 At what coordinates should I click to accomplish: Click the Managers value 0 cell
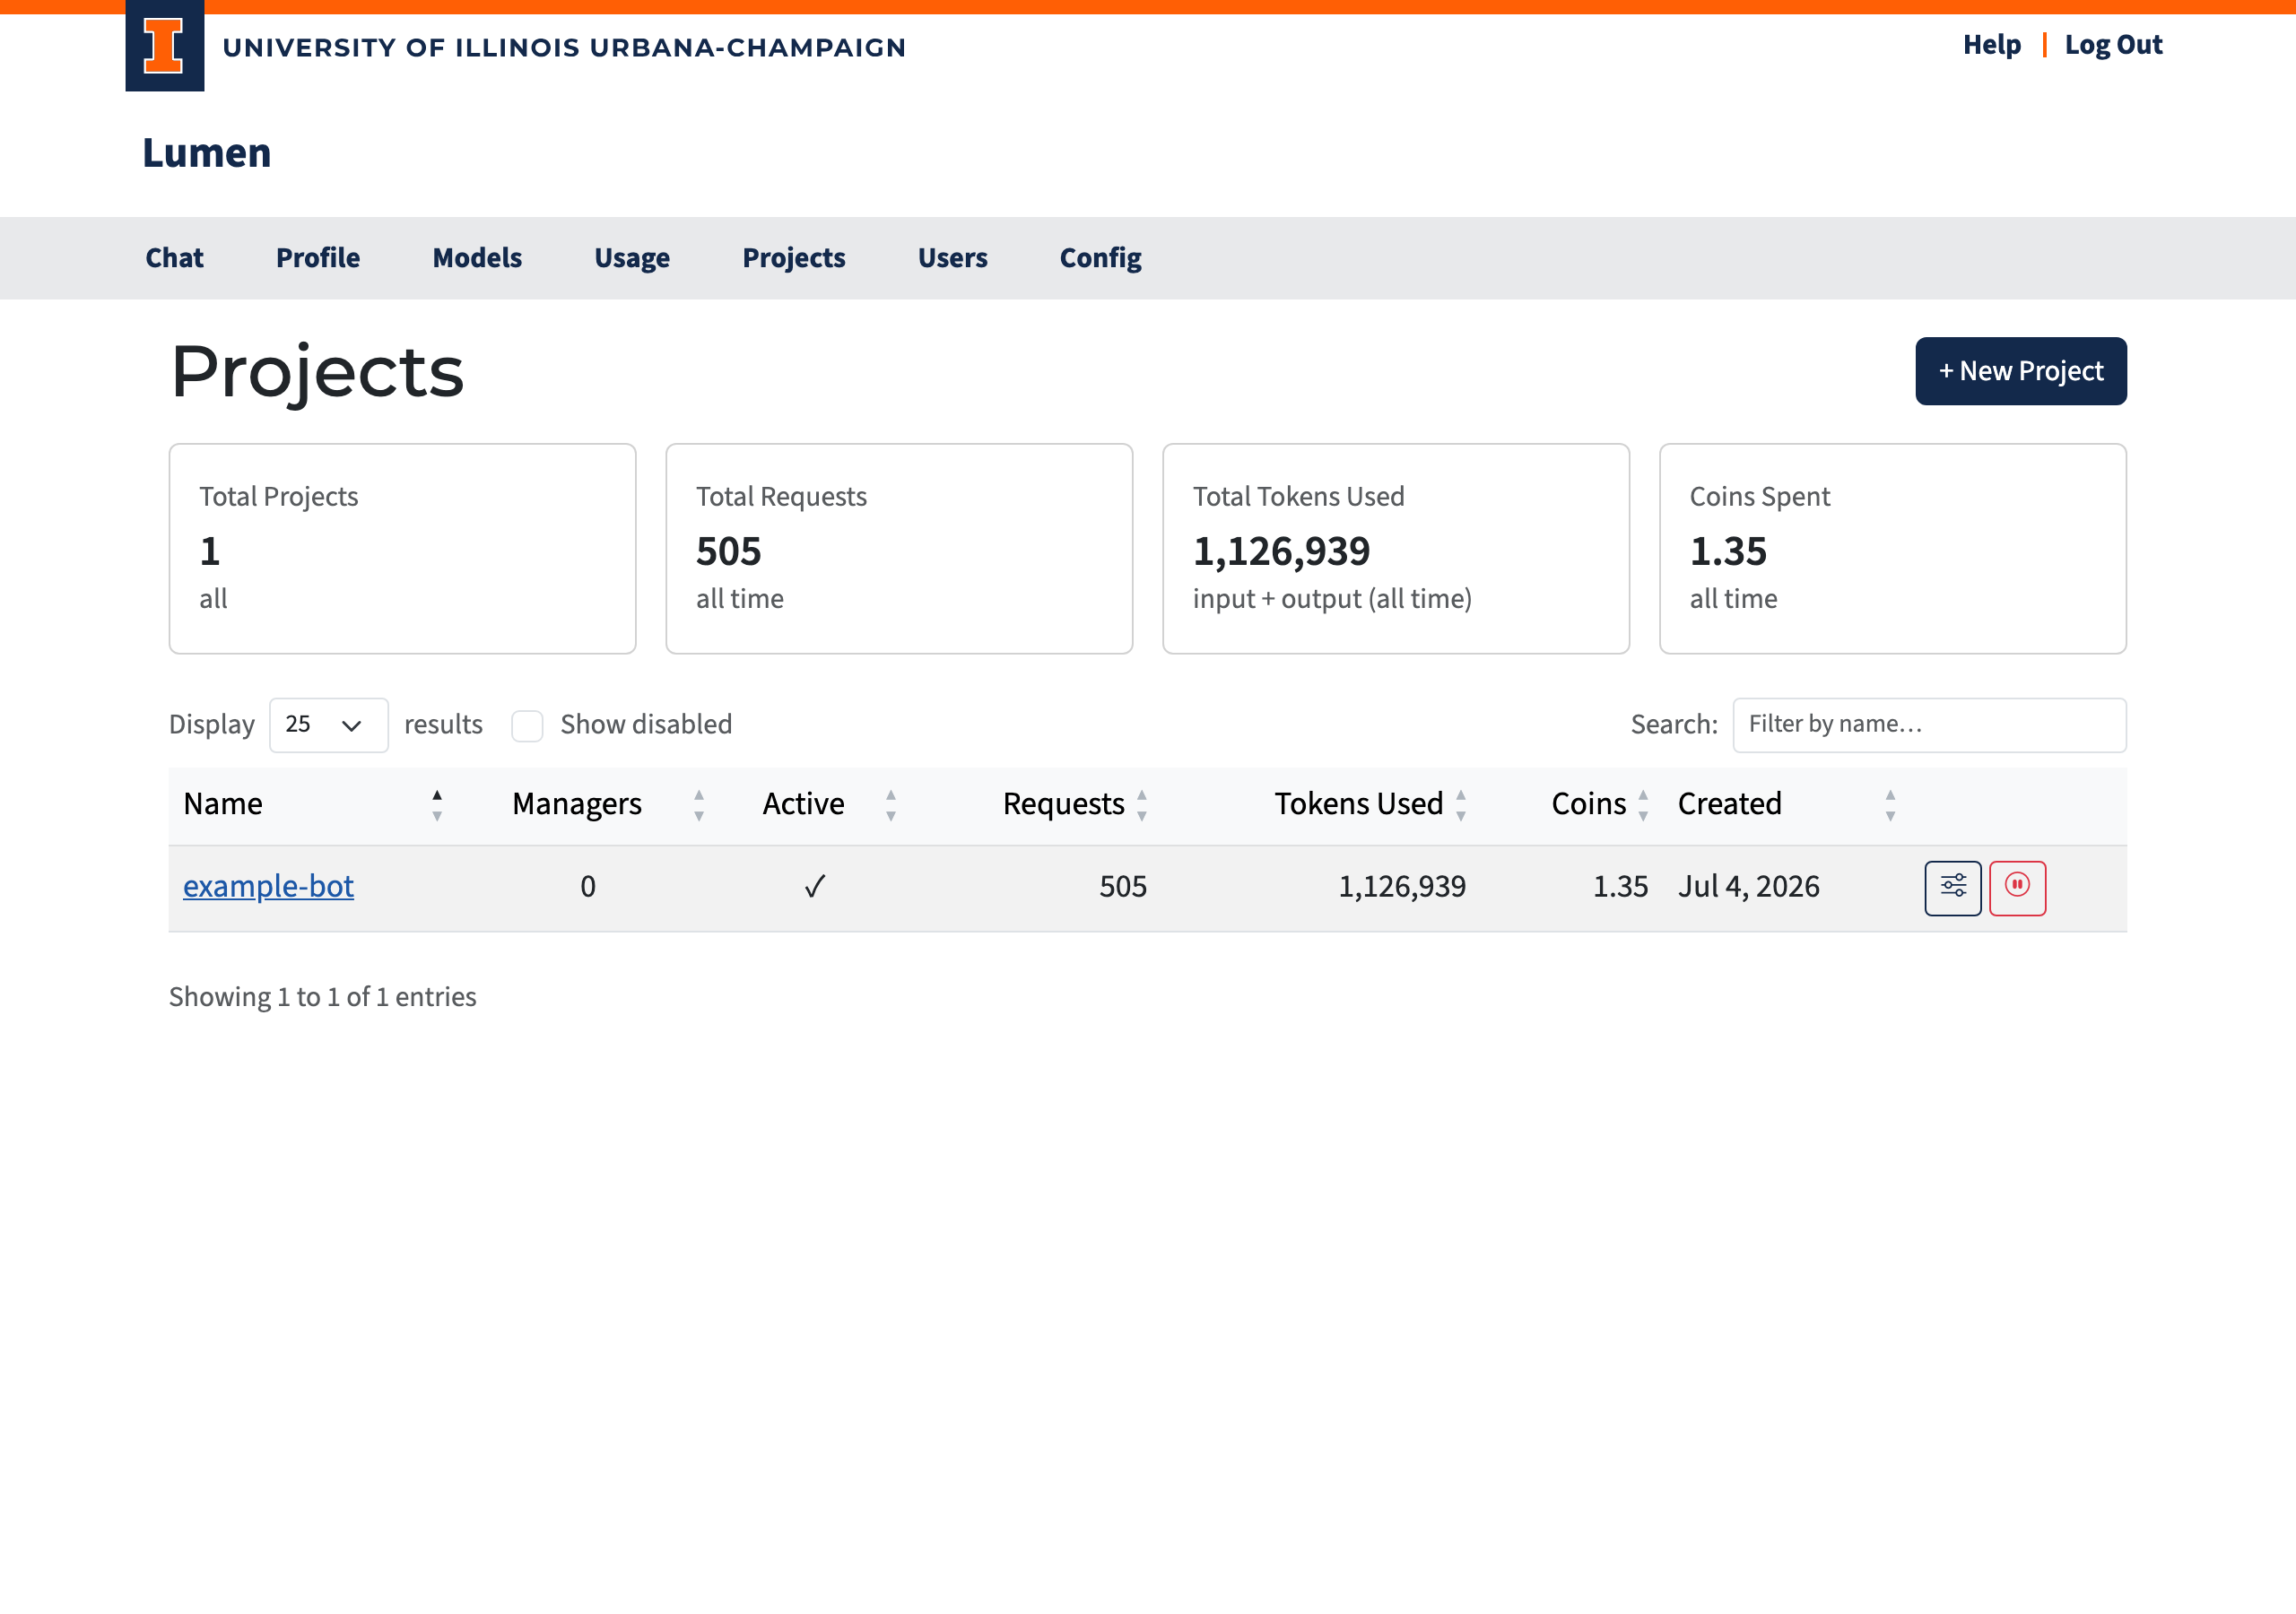pos(588,887)
